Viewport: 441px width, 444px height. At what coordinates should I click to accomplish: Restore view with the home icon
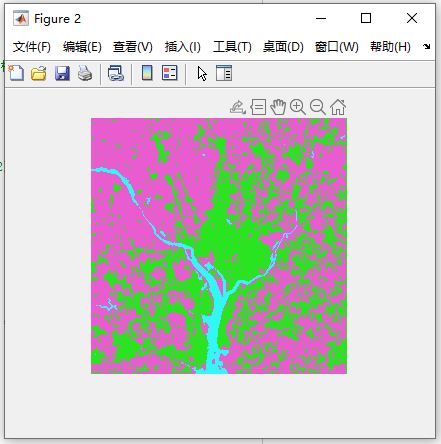click(338, 107)
